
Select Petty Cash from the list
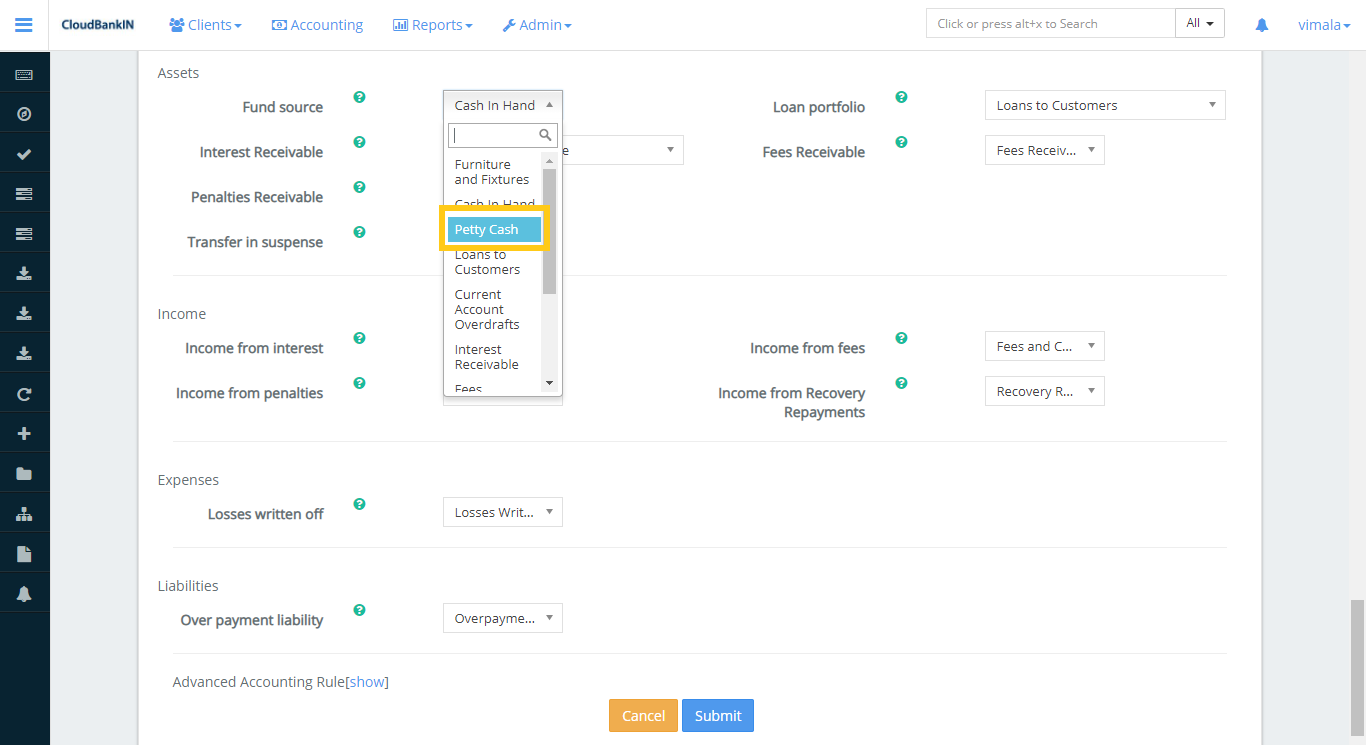click(x=494, y=230)
